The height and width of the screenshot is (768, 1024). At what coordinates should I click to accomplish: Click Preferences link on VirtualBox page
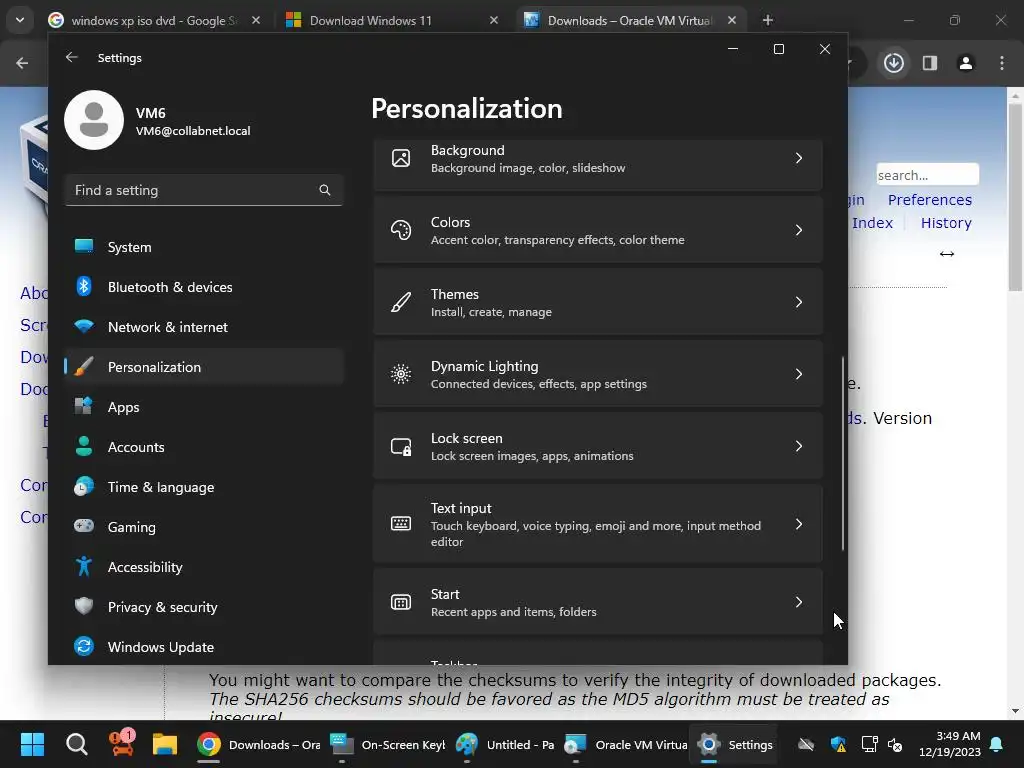click(929, 200)
